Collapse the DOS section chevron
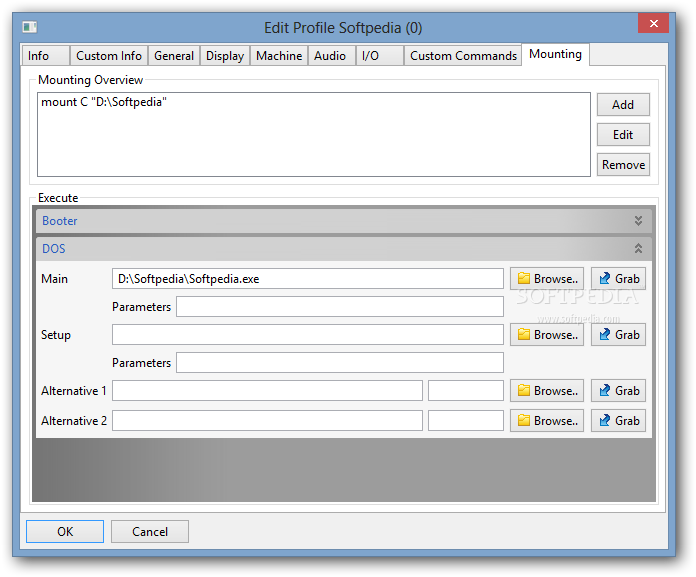Image resolution: width=696 pixels, height=577 pixels. (x=638, y=249)
